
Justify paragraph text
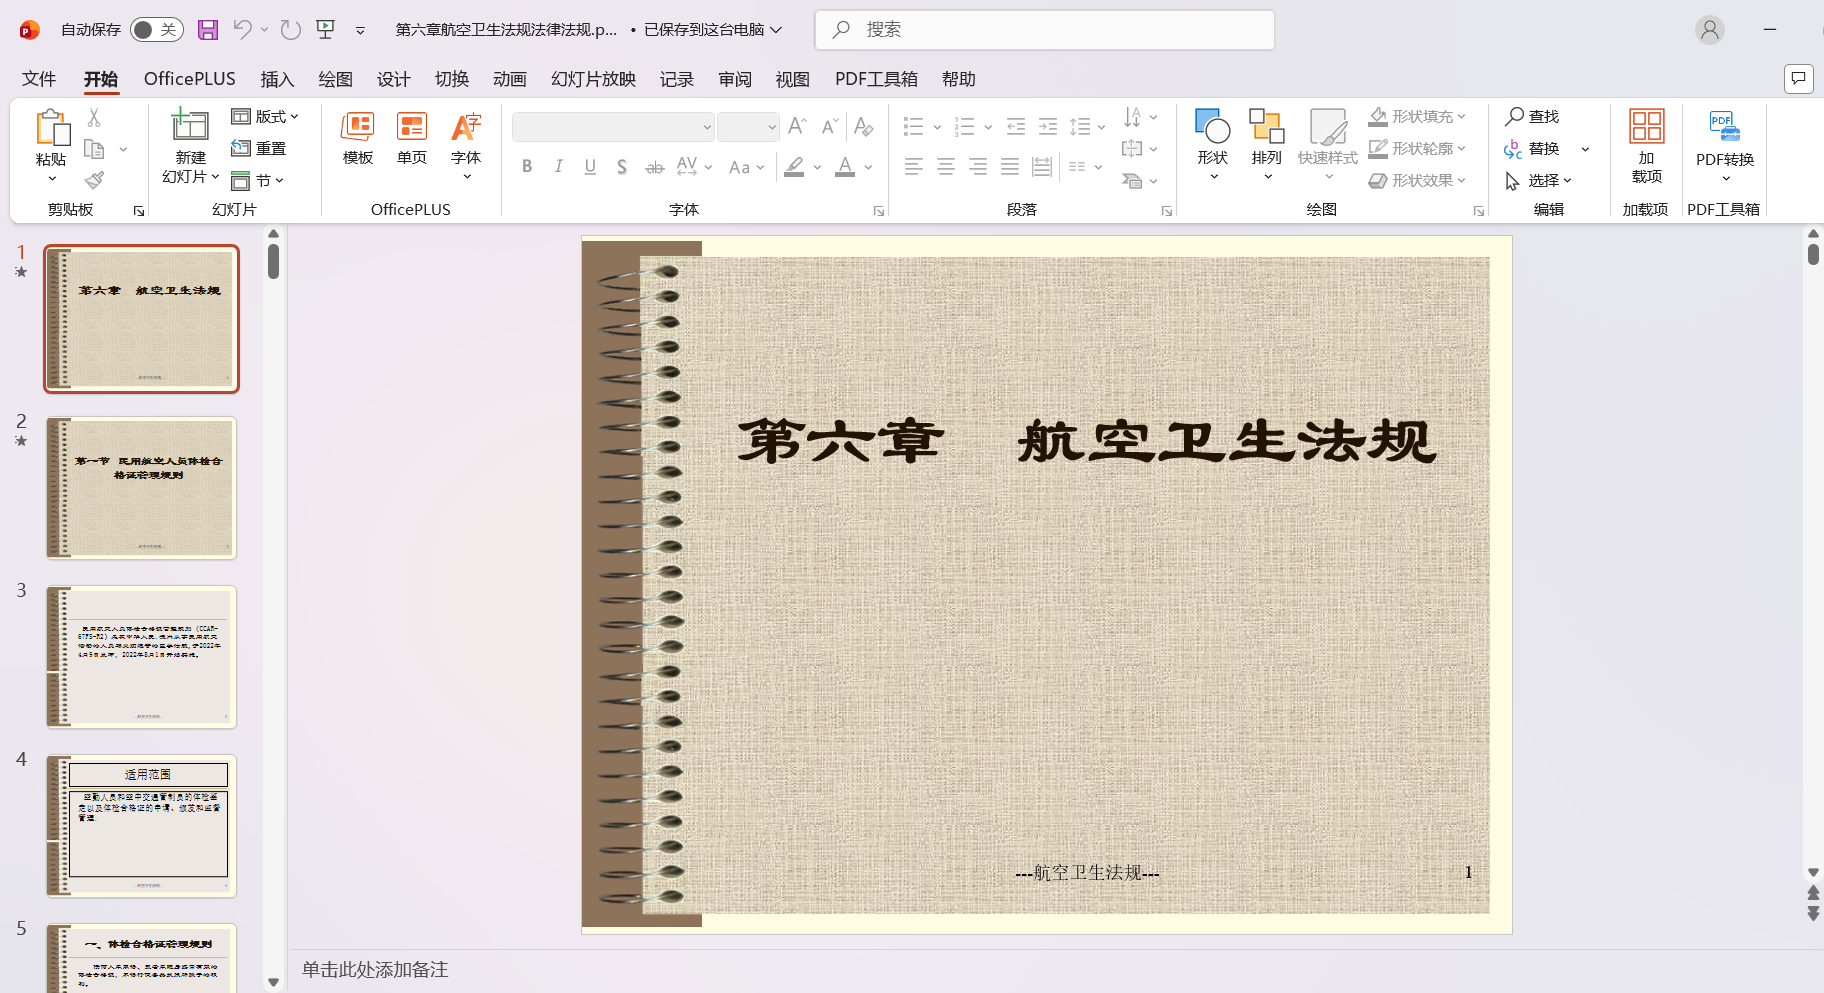[x=1010, y=167]
